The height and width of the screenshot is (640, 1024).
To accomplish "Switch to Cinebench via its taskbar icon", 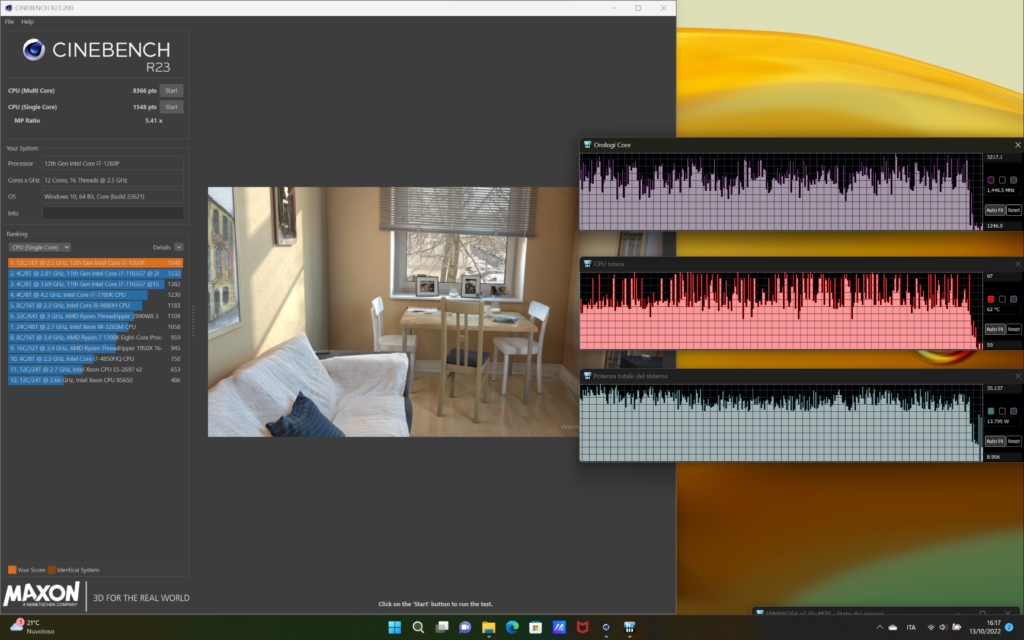I will 606,627.
